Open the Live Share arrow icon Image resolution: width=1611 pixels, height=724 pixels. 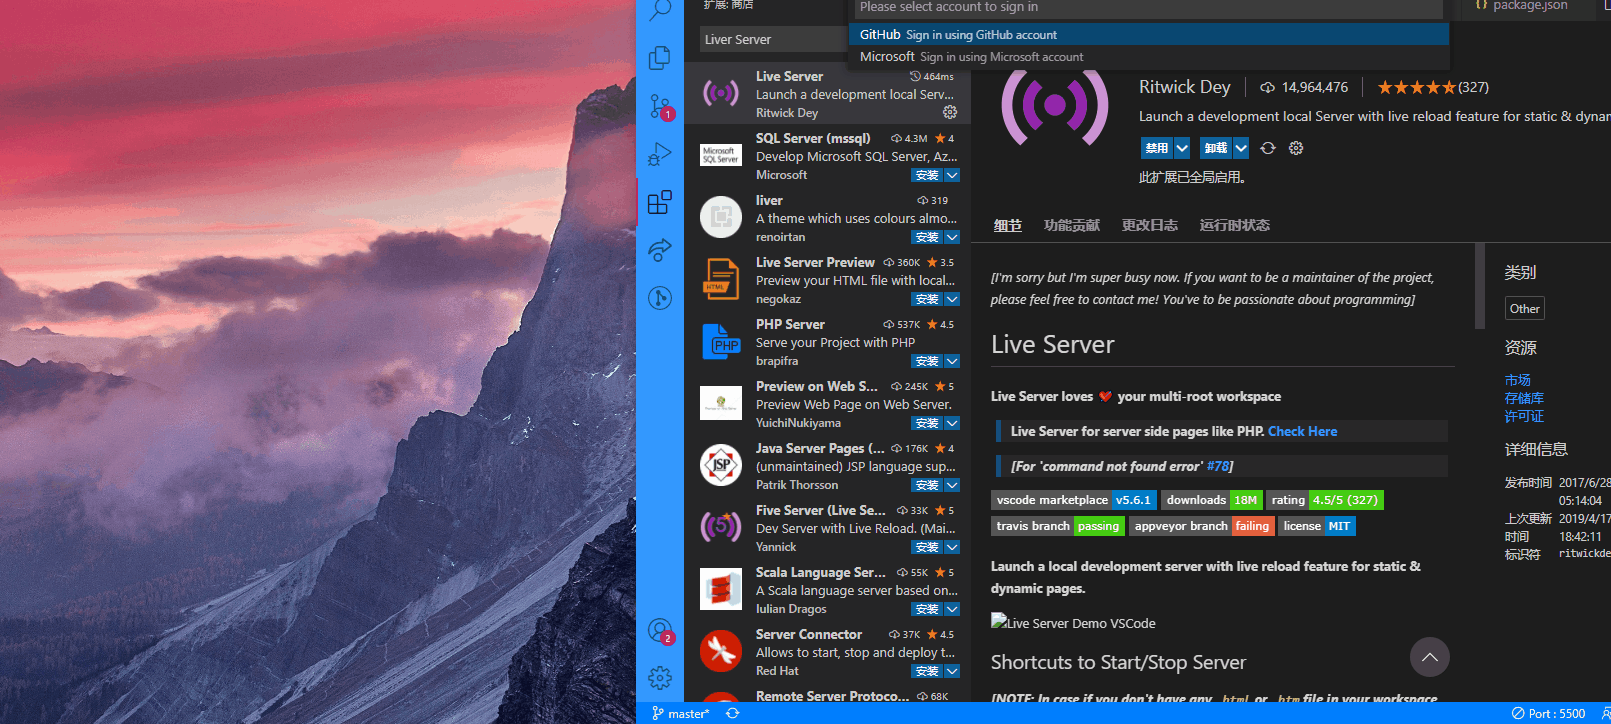[x=660, y=250]
